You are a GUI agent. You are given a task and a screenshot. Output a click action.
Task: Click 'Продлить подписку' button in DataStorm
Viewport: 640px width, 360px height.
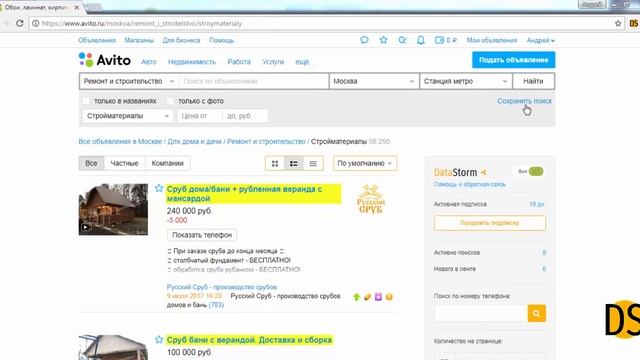tap(490, 223)
